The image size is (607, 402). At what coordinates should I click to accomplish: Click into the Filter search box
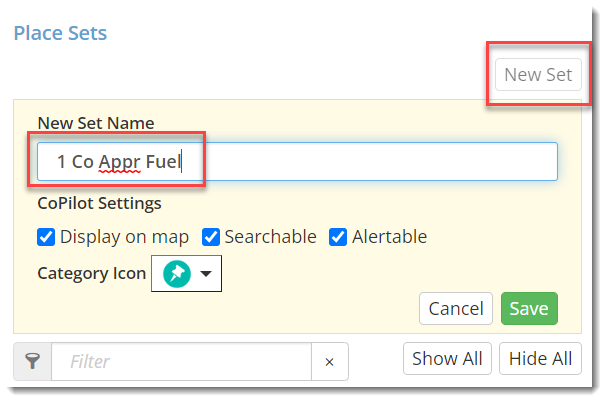(x=181, y=361)
